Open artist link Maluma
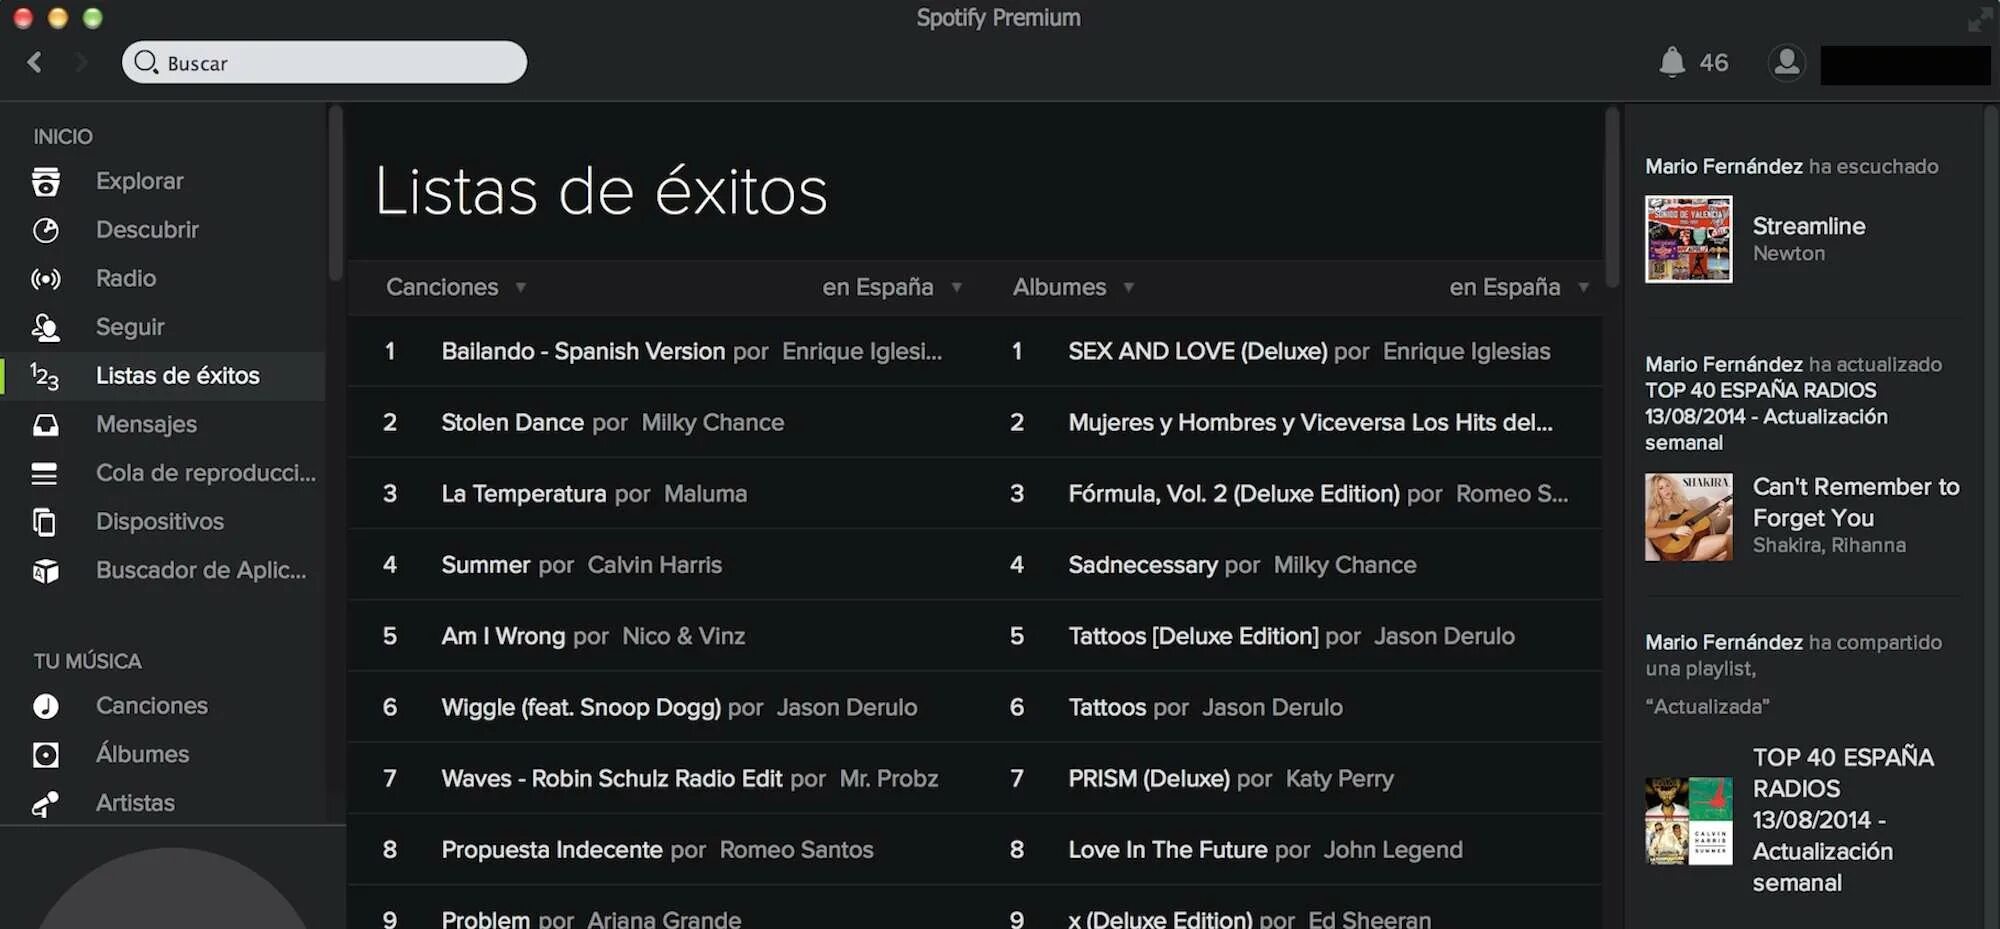This screenshot has height=929, width=2000. tap(705, 494)
